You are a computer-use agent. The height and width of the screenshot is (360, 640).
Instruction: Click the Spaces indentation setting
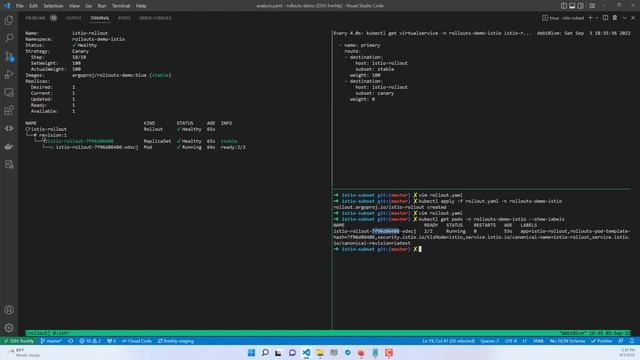(x=489, y=341)
